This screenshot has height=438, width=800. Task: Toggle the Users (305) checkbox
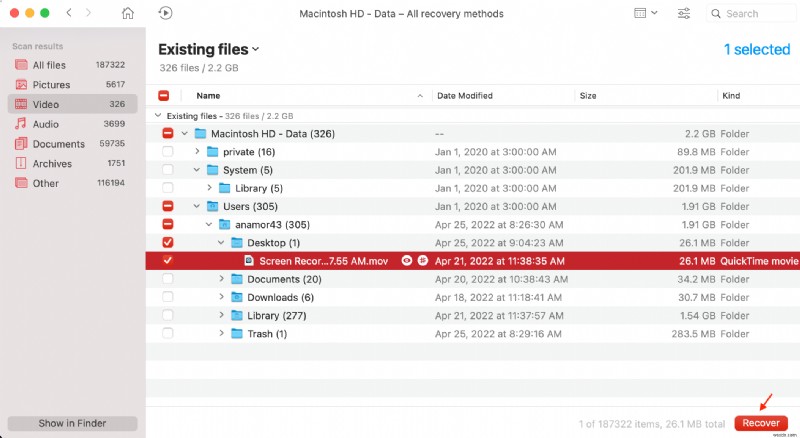tap(167, 206)
